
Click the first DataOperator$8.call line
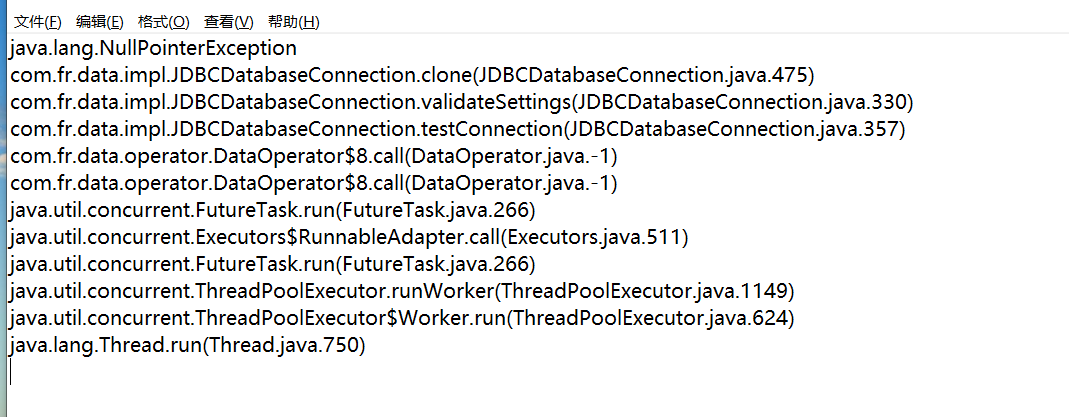(x=313, y=156)
